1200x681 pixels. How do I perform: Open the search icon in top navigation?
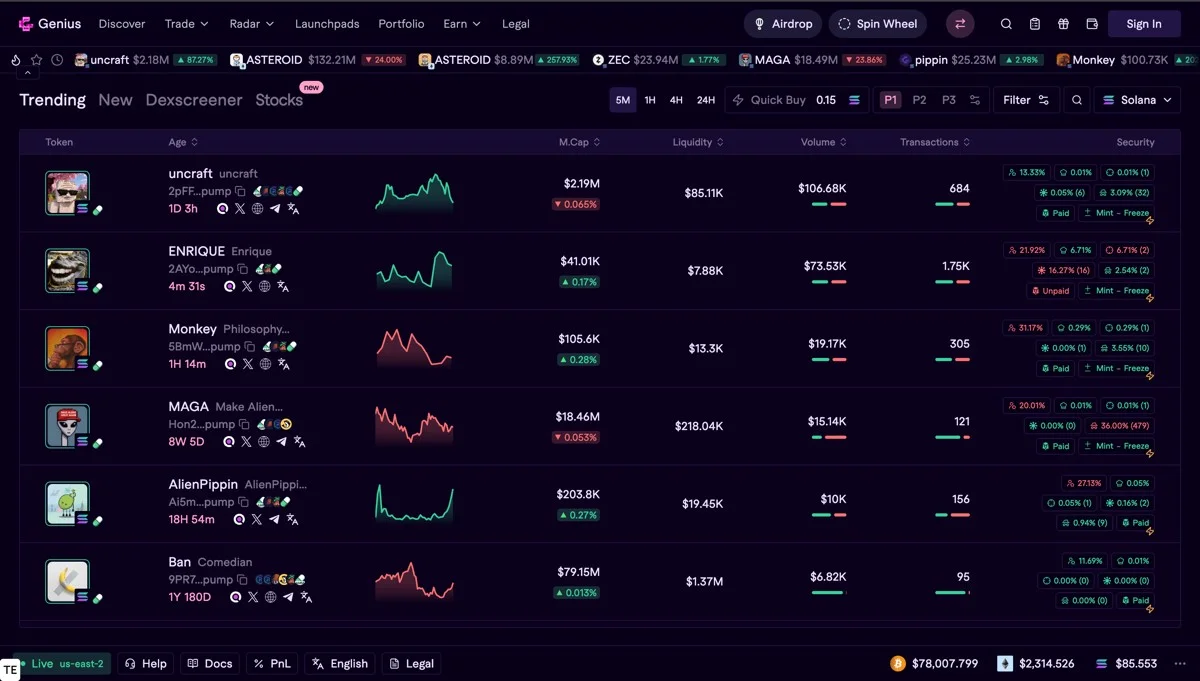(1006, 24)
